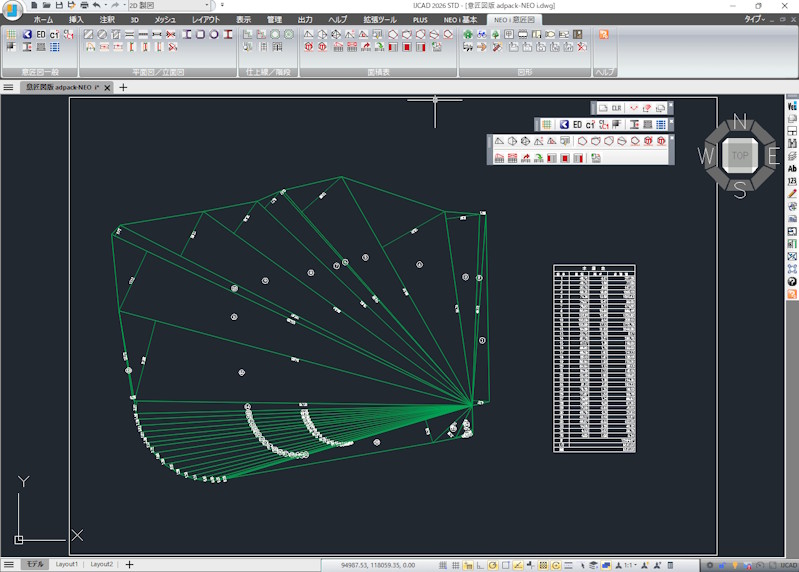Open the annotation scale 1:1 dropdown

[x=630, y=565]
